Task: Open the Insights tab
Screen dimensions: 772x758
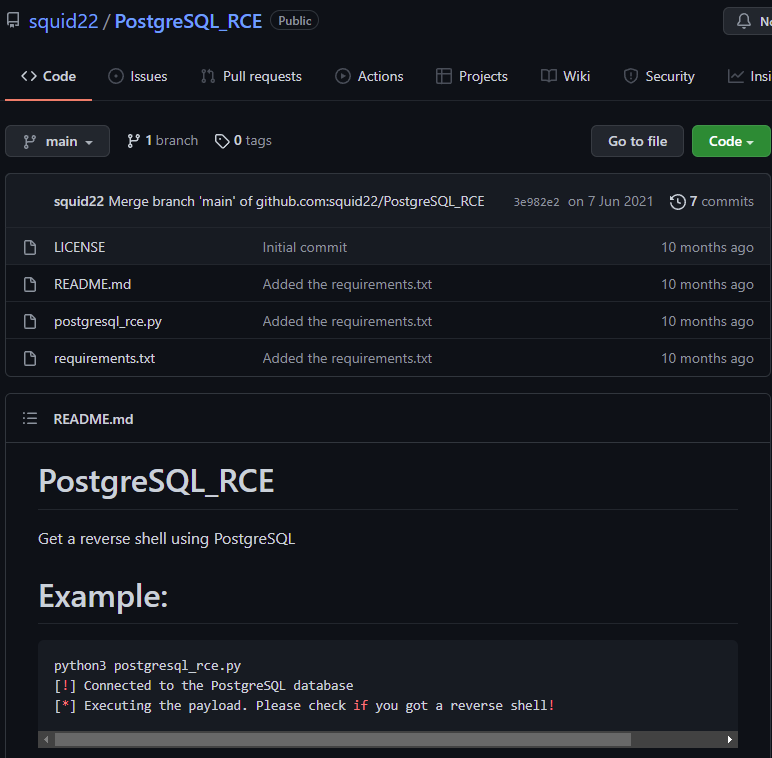Action: 749,76
